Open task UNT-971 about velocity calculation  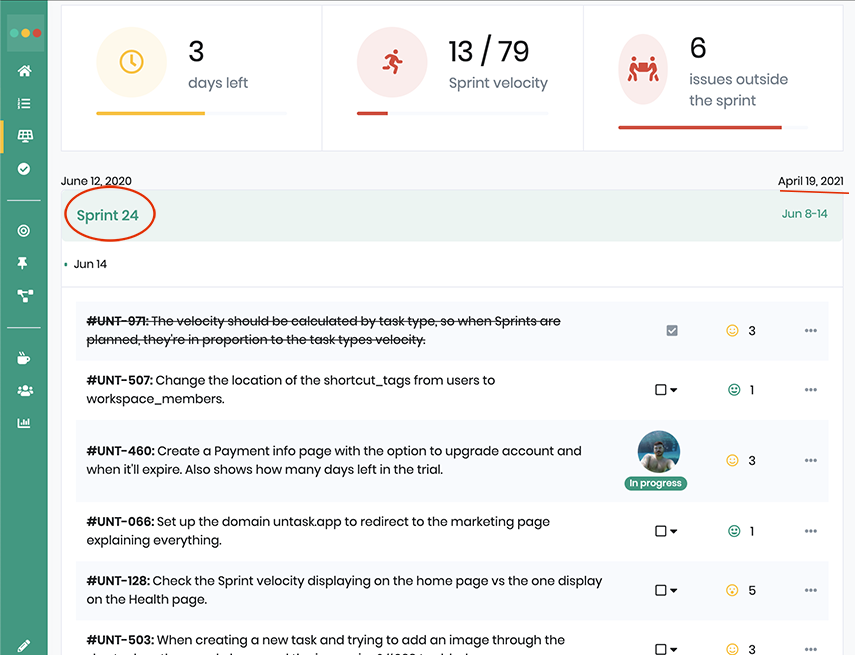click(x=323, y=330)
